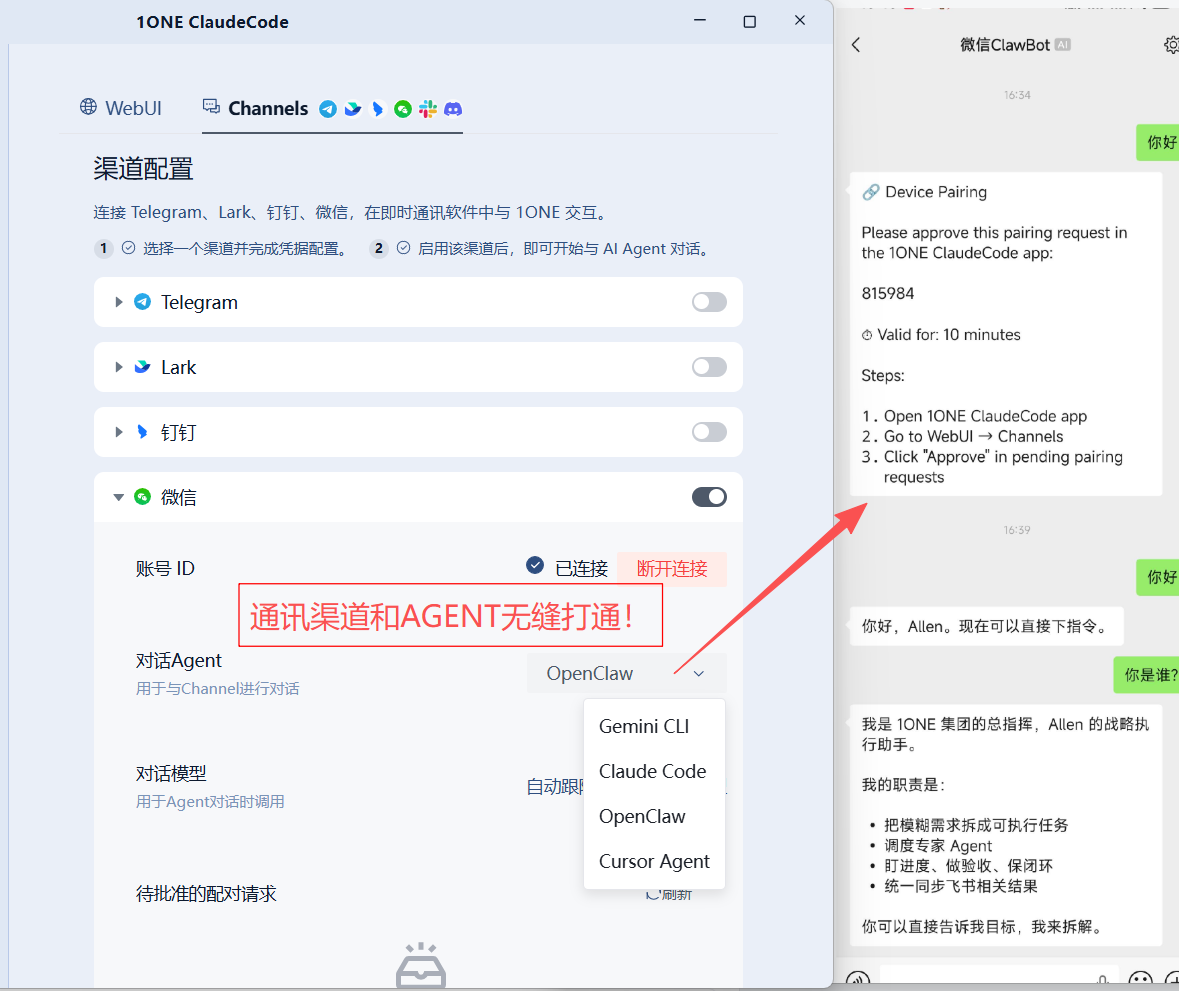Expand the Telegram row disclosure triangle
1179x991 pixels.
(x=119, y=302)
